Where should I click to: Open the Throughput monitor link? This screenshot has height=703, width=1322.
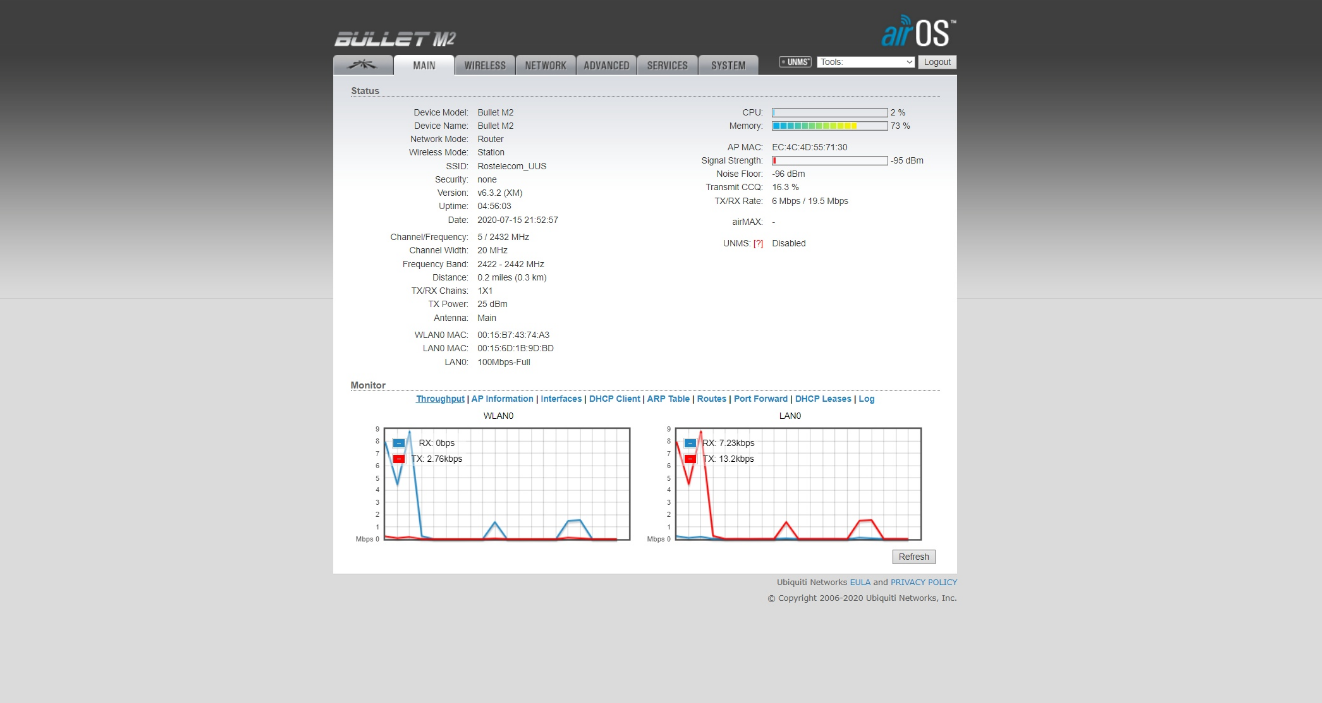tap(440, 399)
